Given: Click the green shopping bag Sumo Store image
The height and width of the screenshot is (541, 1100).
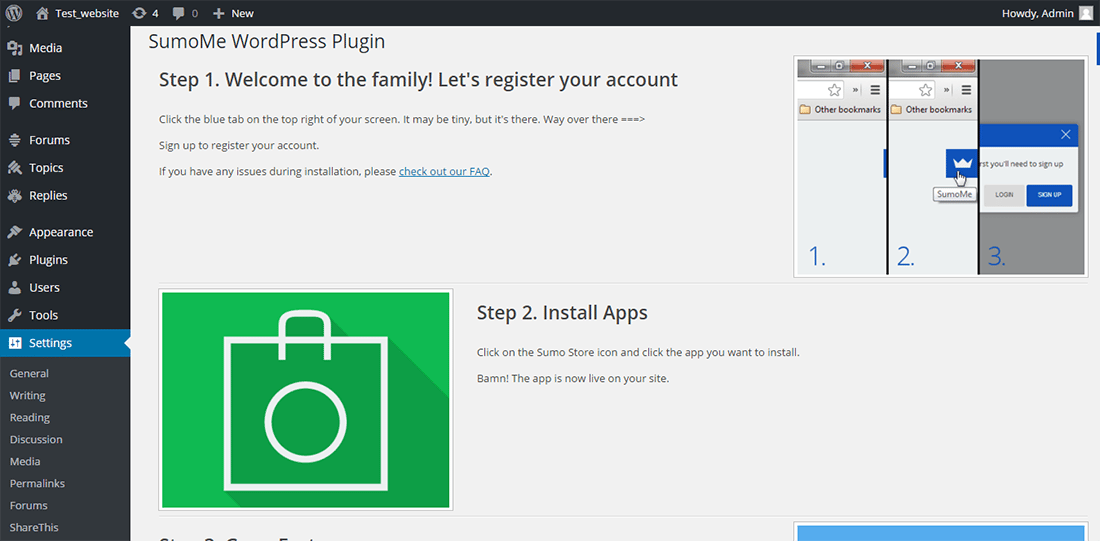Looking at the screenshot, I should pos(305,399).
